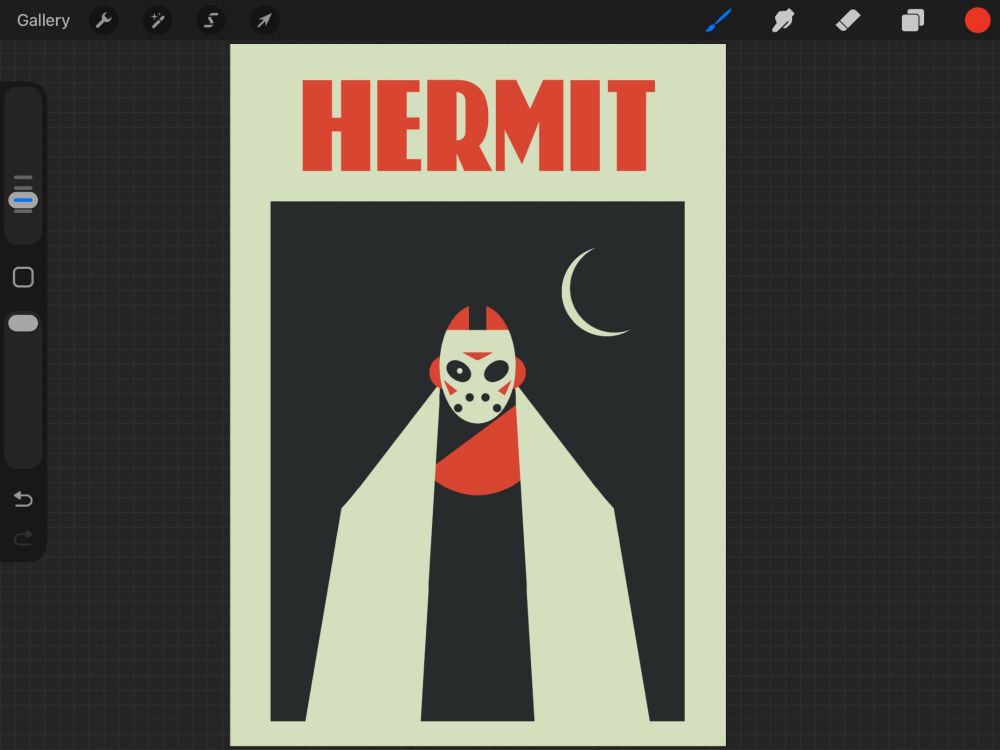
Task: Select the Smudge tool
Action: click(783, 20)
